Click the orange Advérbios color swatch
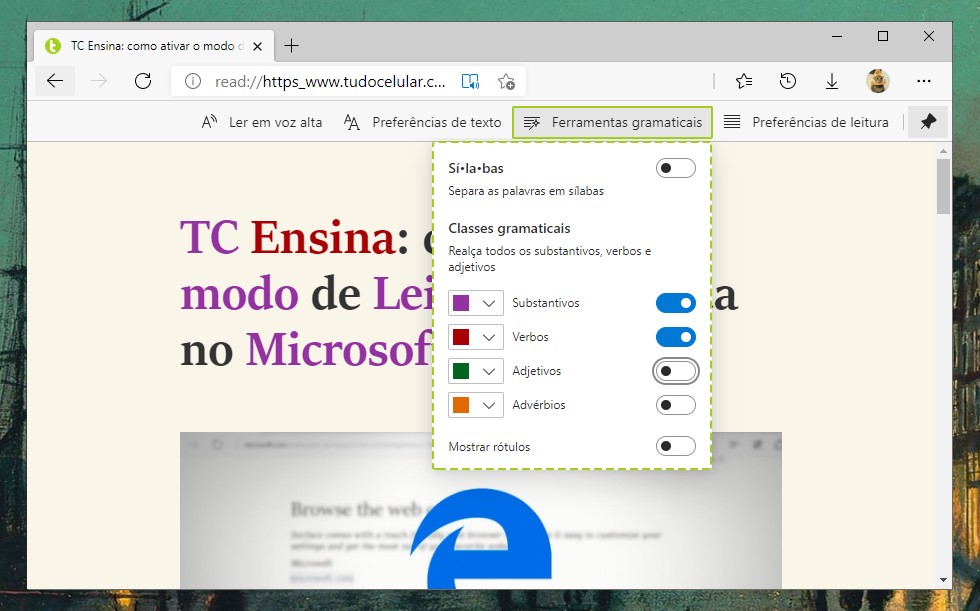Screen dimensions: 980x611 coord(461,405)
